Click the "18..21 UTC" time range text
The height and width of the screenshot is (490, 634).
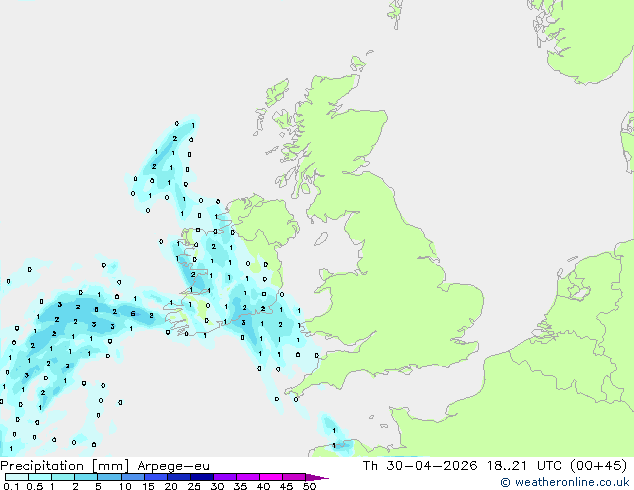524,466
